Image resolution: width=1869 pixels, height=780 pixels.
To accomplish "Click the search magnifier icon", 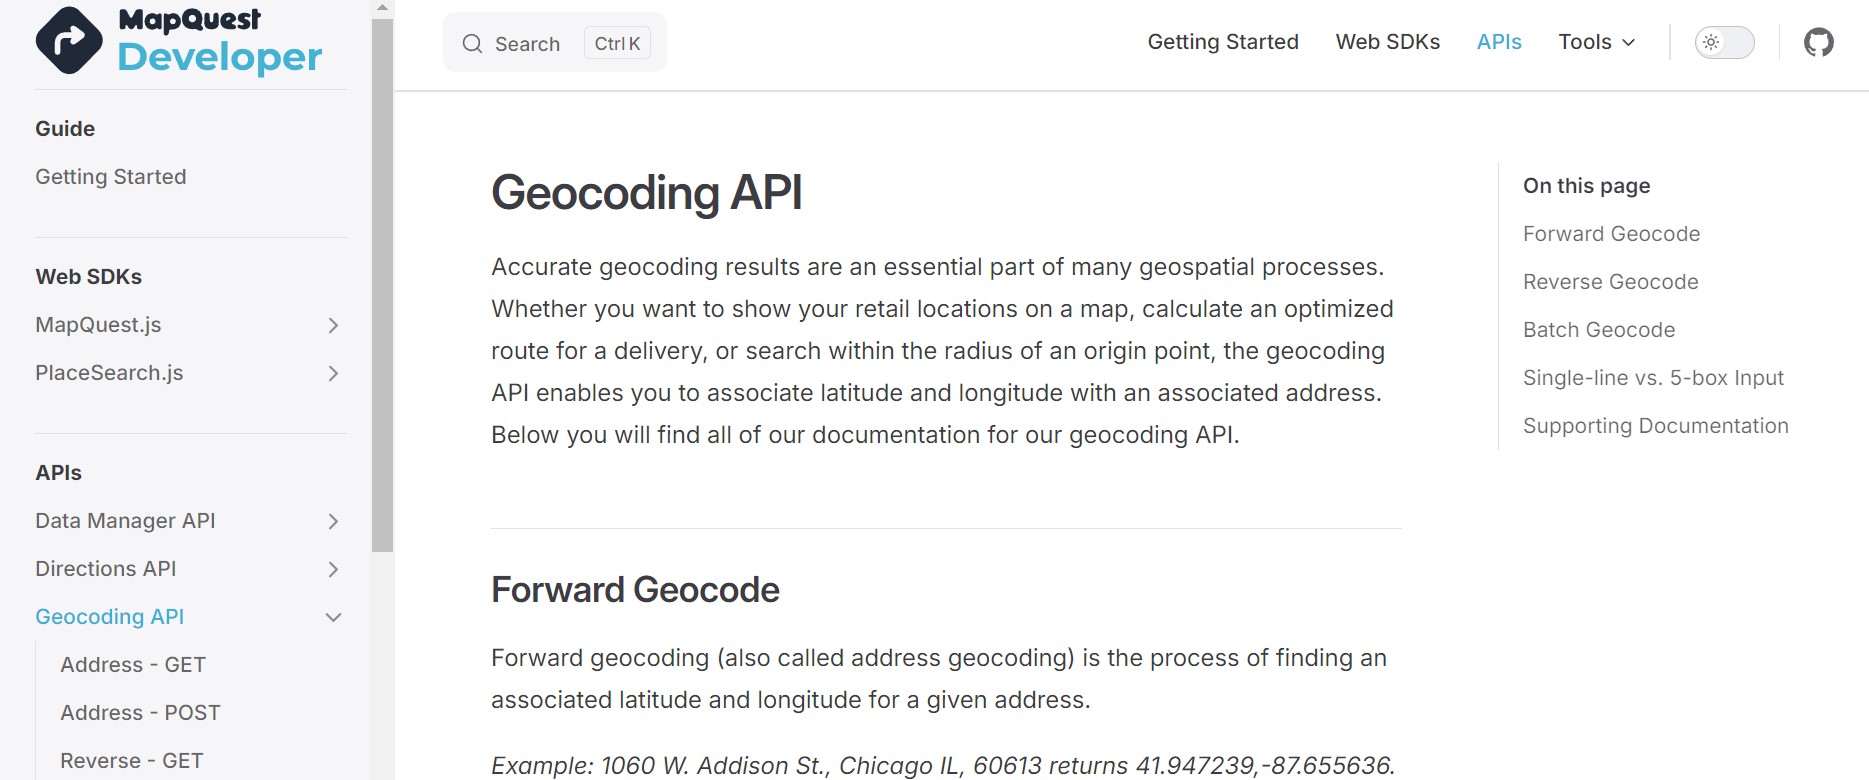I will point(472,43).
